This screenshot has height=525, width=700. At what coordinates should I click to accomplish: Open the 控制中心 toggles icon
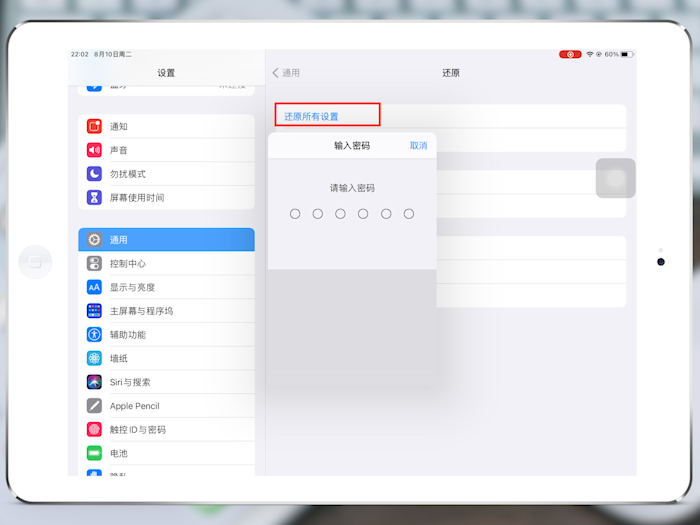point(94,263)
